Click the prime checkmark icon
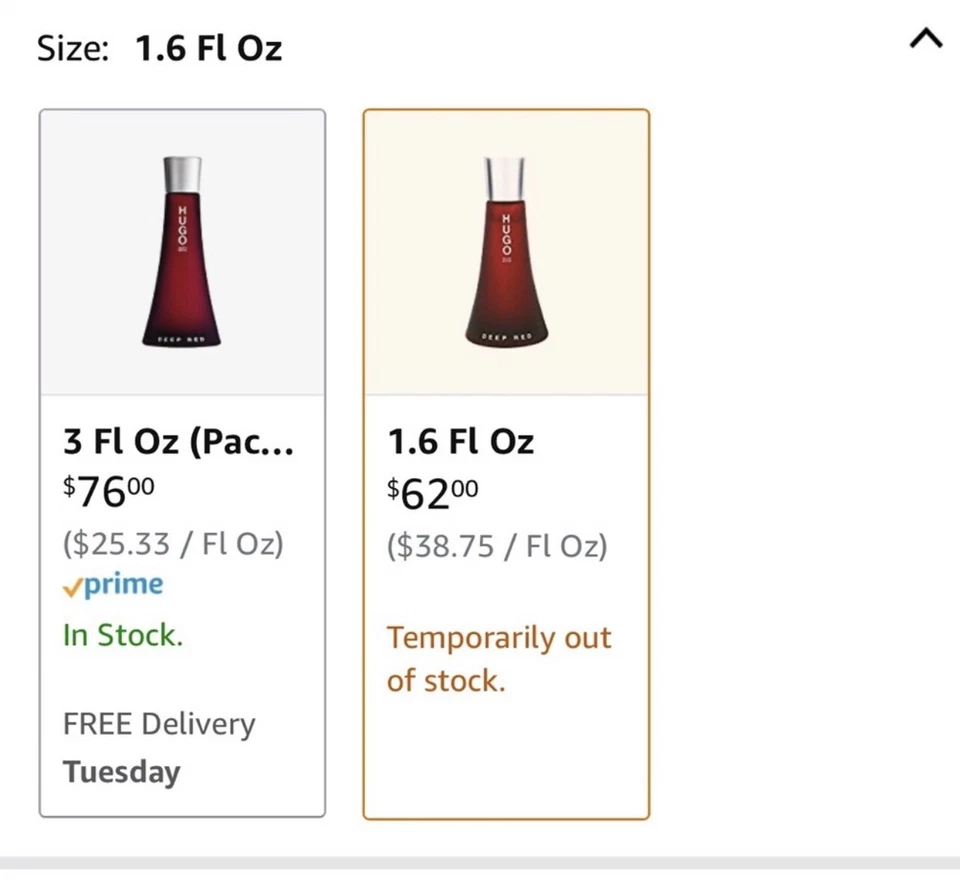 (x=72, y=589)
